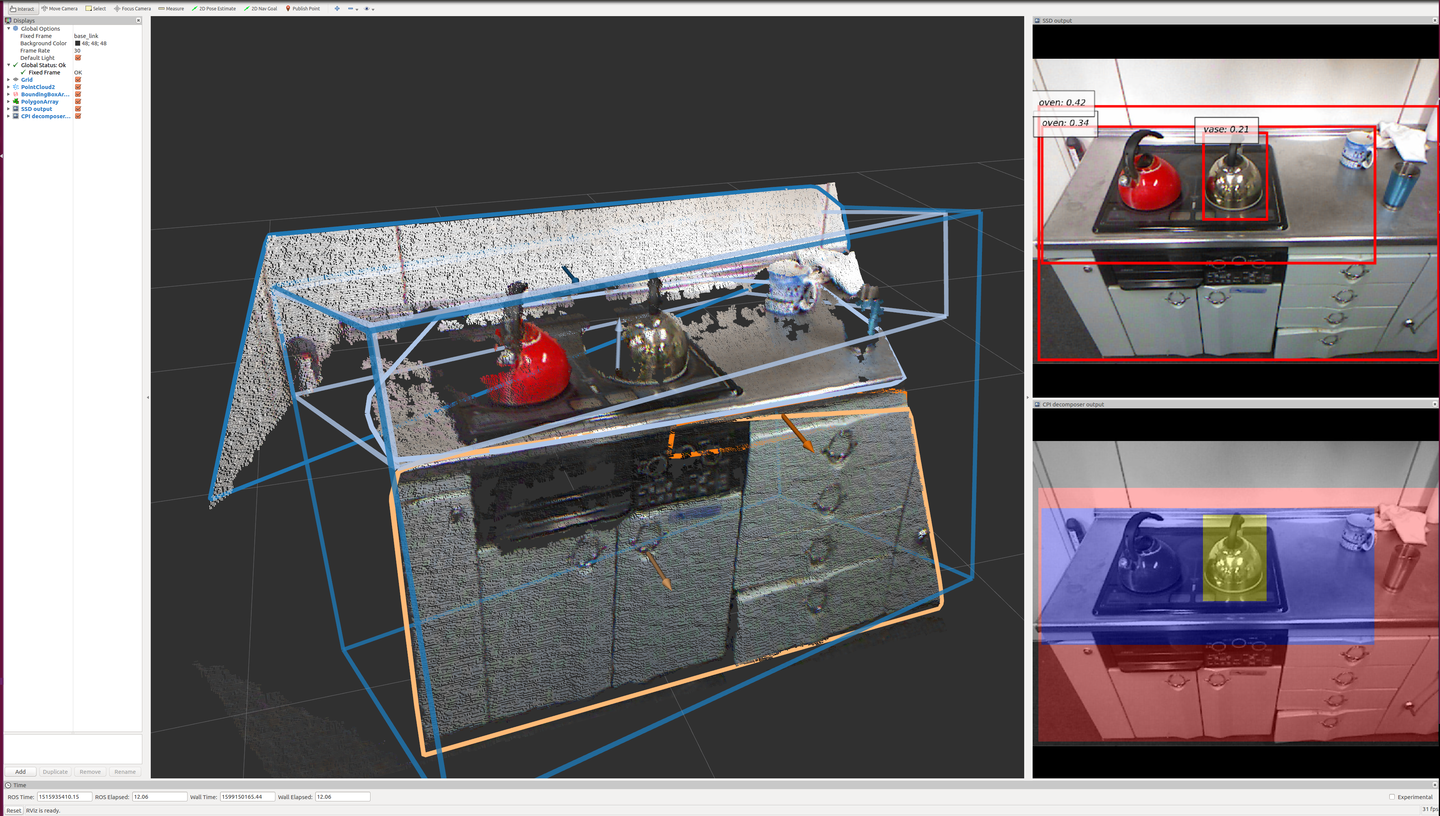Expand the Grid display properties
Viewport: 1440px width, 816px height.
coord(9,80)
